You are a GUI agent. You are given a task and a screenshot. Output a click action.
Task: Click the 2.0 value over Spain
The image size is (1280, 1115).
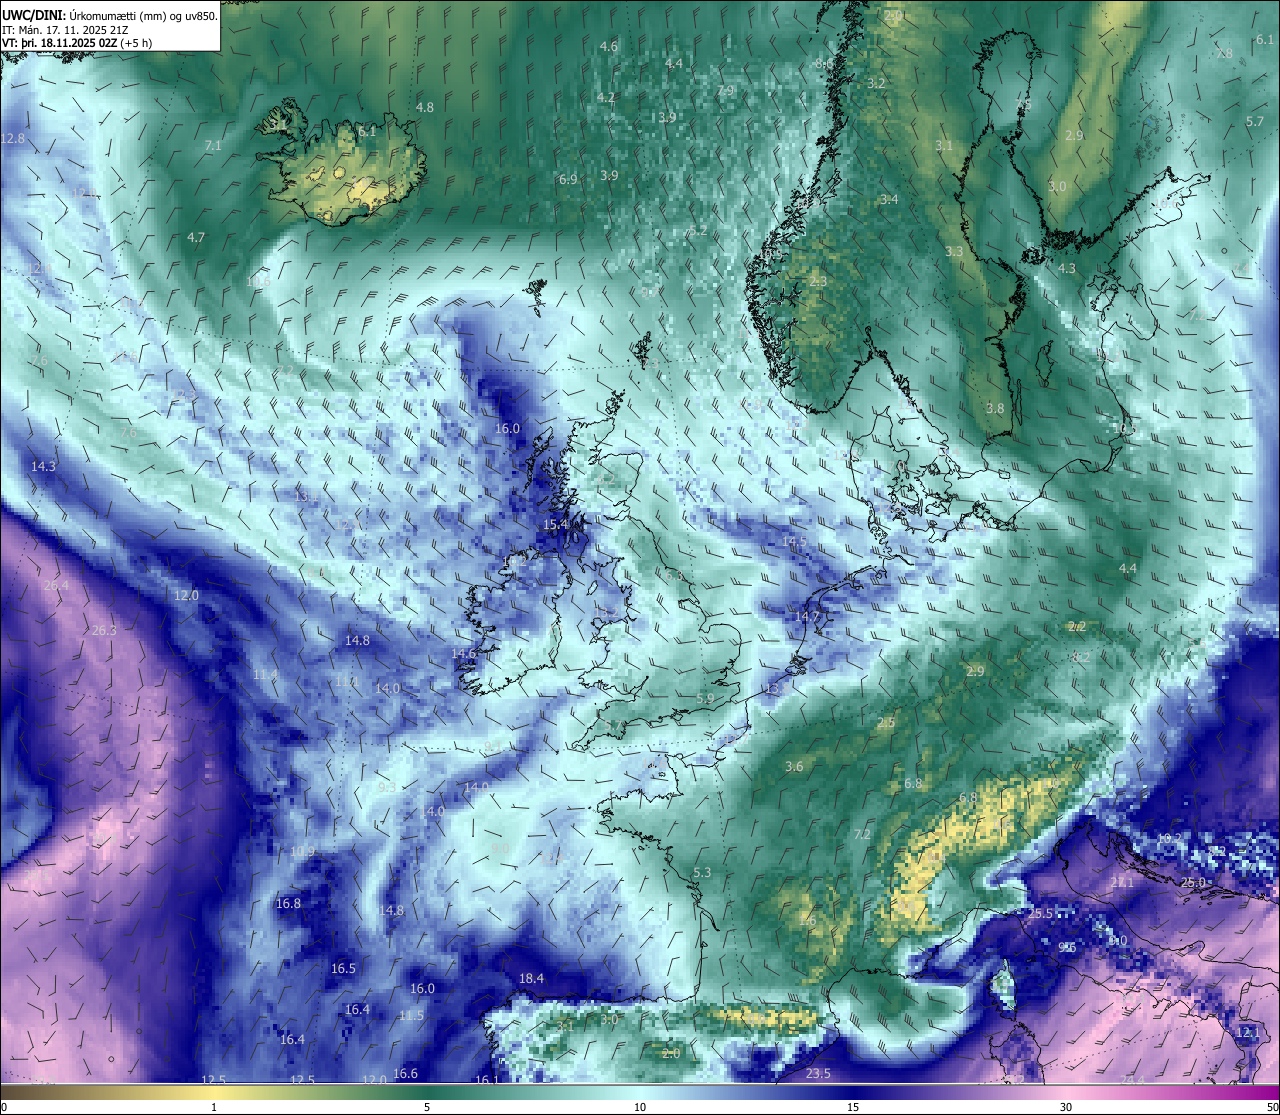[671, 1053]
